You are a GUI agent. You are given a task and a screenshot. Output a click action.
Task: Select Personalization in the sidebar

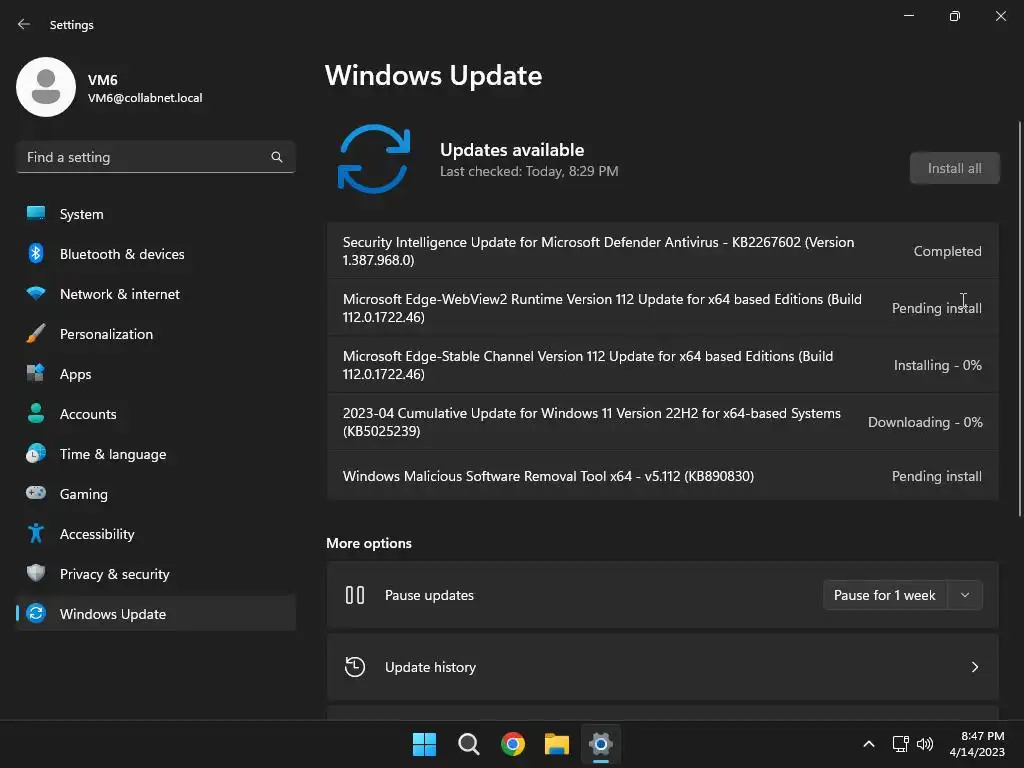(x=155, y=334)
